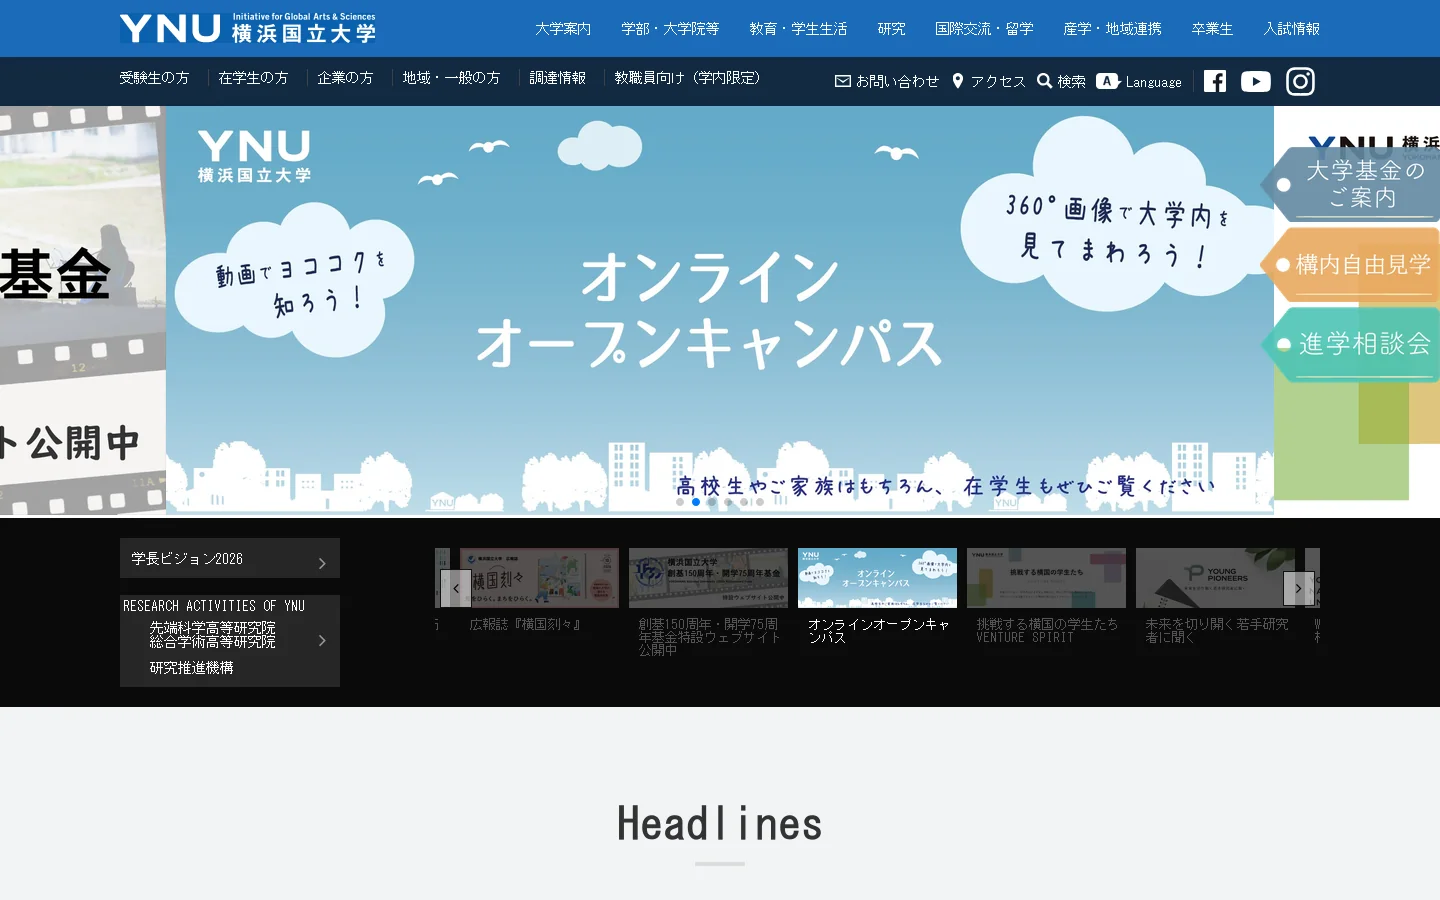The image size is (1440, 900).
Task: Click the 調達情報 link
Action: (x=558, y=78)
